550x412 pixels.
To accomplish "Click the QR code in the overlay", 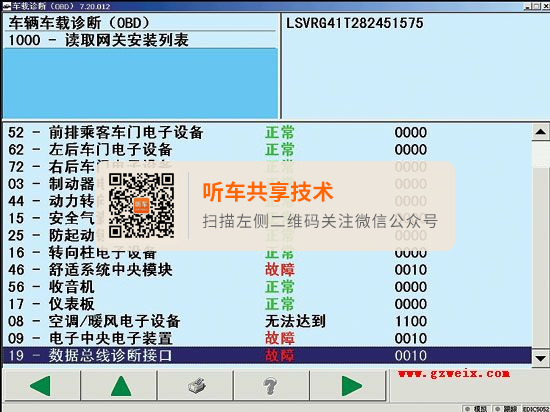I will point(141,205).
